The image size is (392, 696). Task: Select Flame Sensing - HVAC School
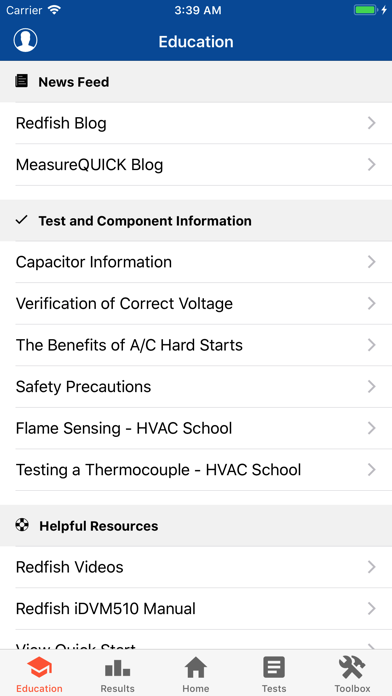coord(196,428)
